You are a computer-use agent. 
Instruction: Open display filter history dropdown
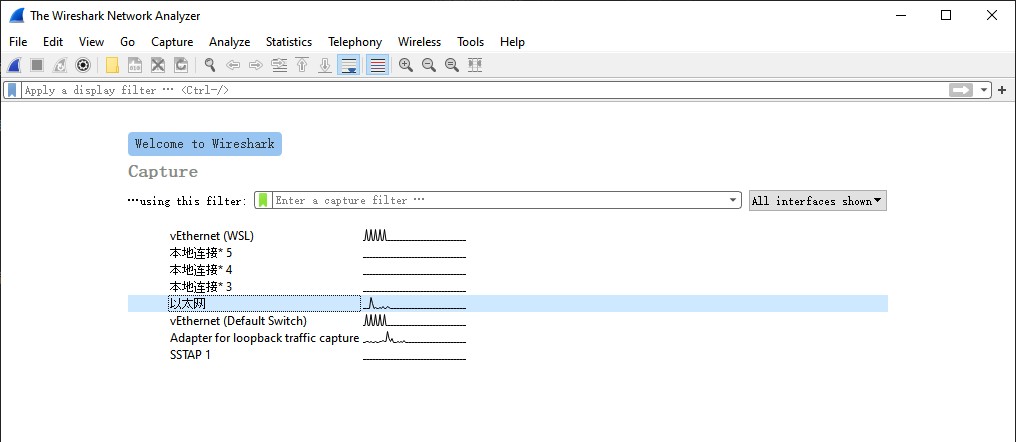point(984,90)
